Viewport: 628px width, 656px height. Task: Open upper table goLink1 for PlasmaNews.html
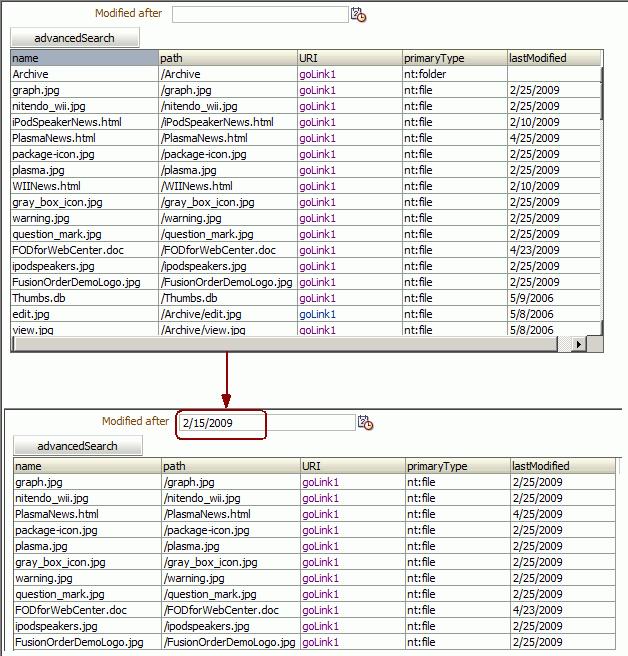(x=318, y=138)
